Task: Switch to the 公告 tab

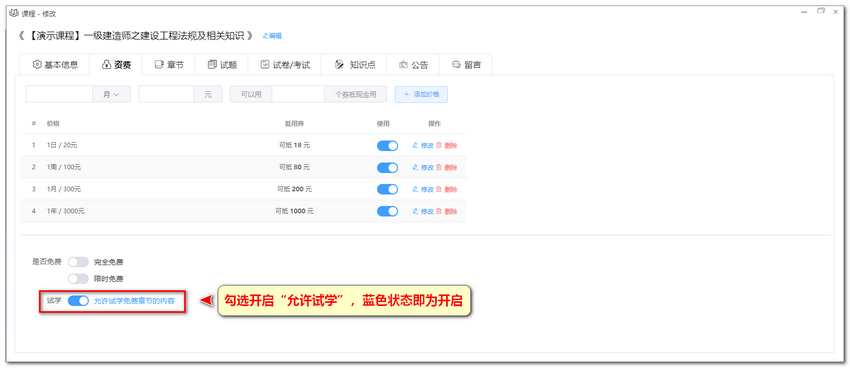Action: [x=413, y=64]
